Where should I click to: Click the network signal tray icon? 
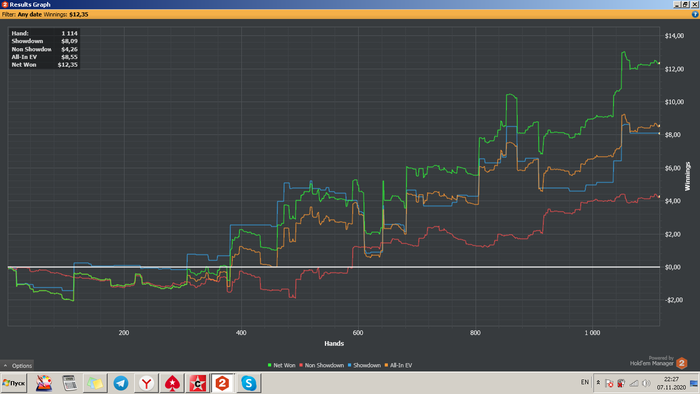tap(634, 383)
